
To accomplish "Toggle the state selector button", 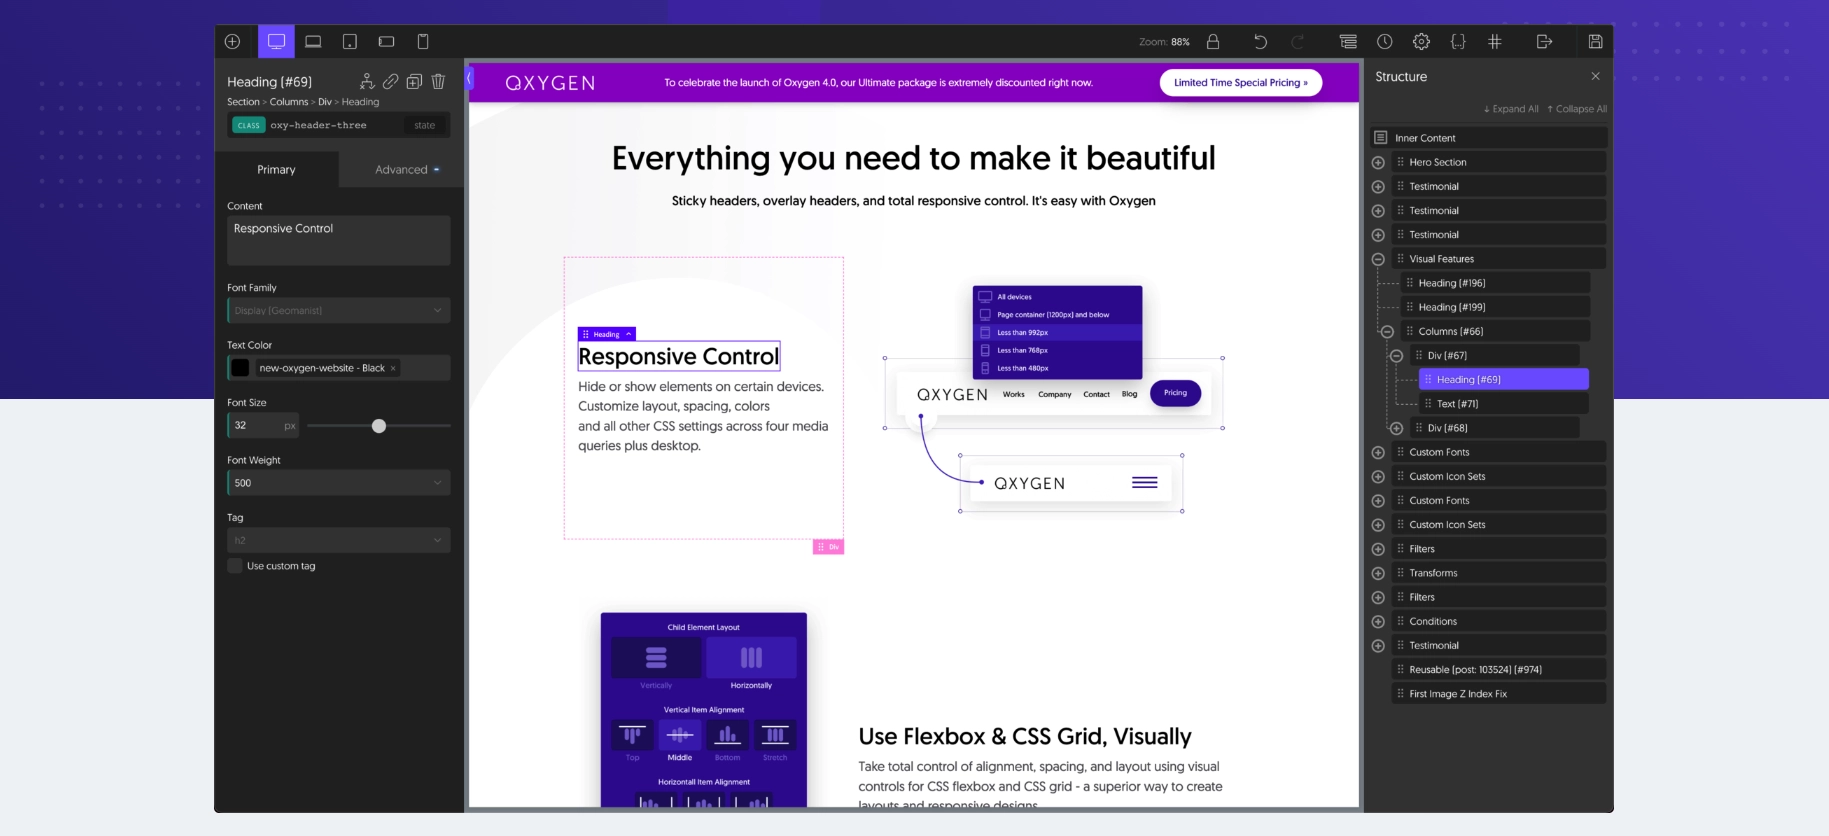I will coord(425,125).
